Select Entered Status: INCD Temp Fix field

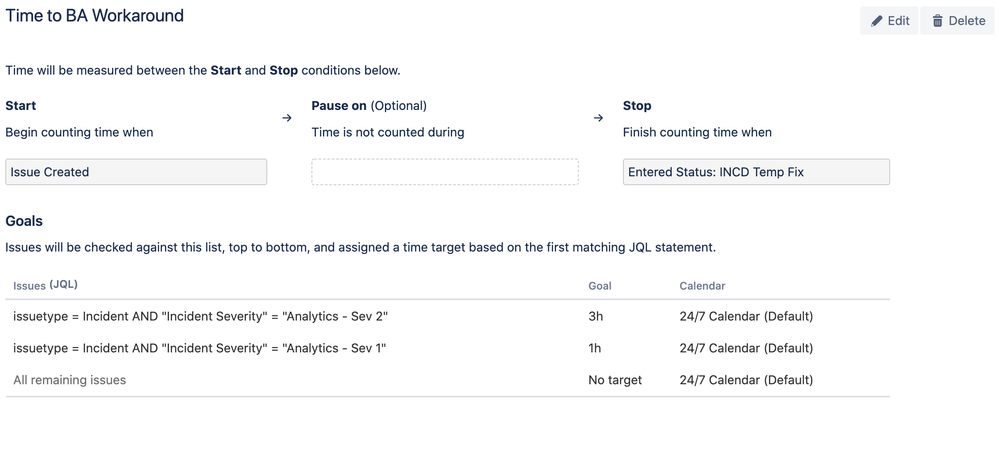(x=756, y=172)
